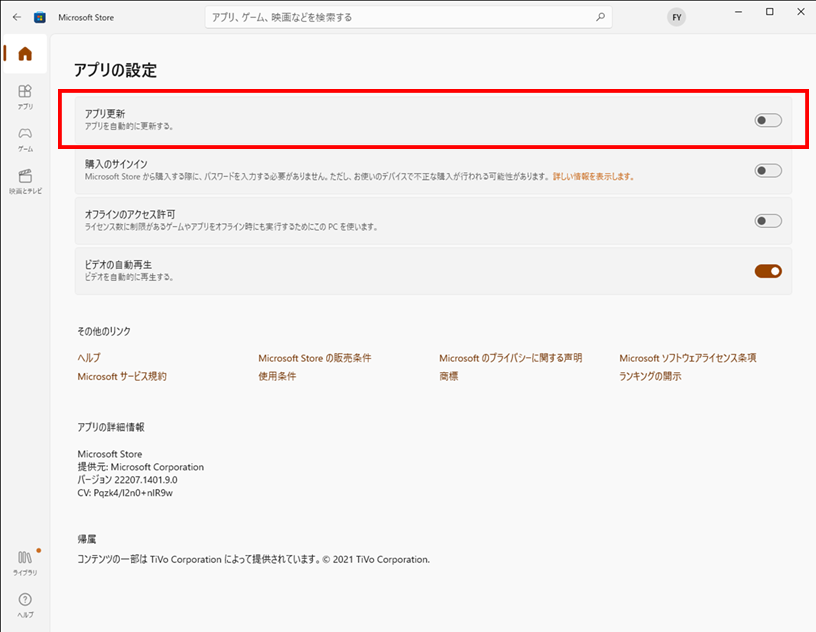This screenshot has width=816, height=632.
Task: Open the 使用条件 link
Action: click(x=277, y=376)
